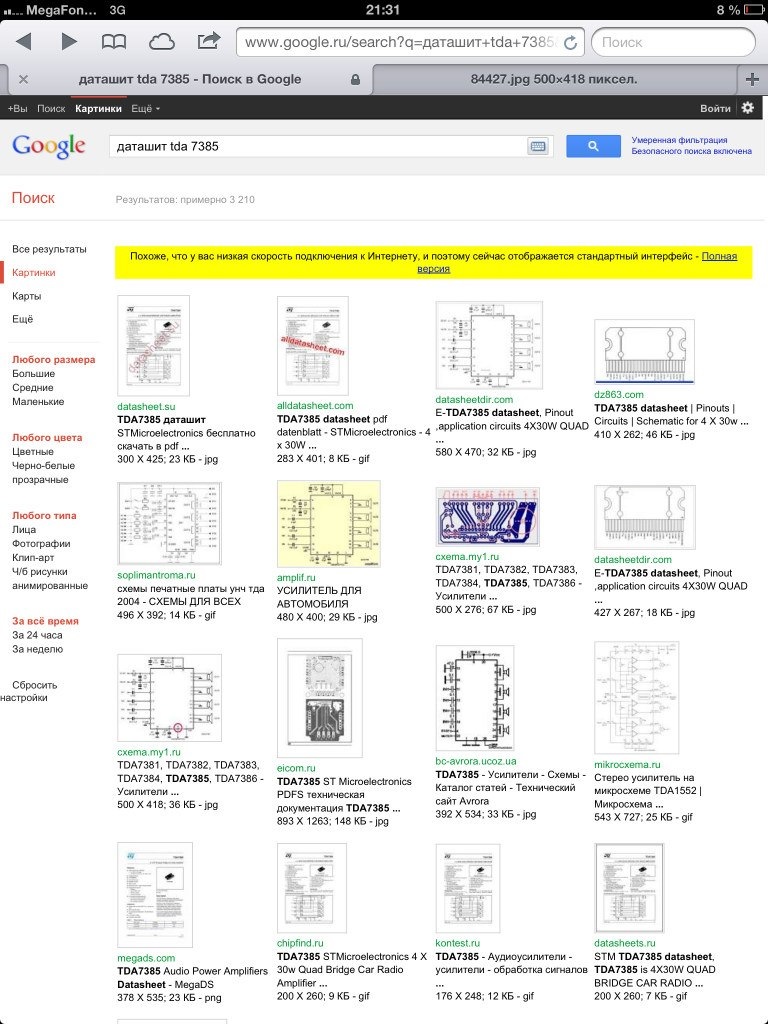Expand the Ещё dropdown in black bar
This screenshot has height=1024, width=768.
click(145, 108)
